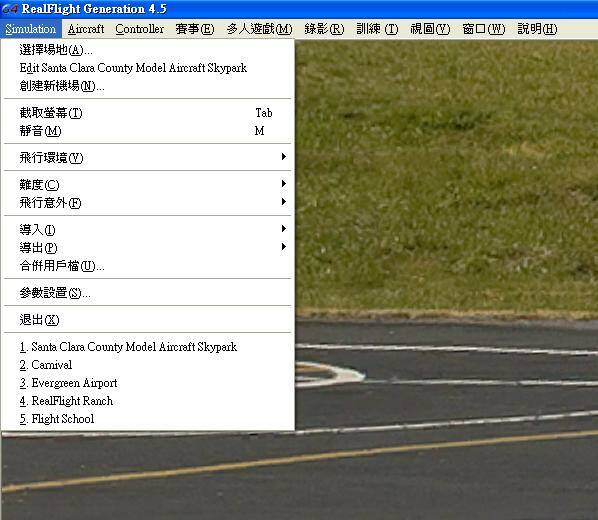Select Edit Santa Clara County Model Aircraft Skypark

[x=148, y=68]
